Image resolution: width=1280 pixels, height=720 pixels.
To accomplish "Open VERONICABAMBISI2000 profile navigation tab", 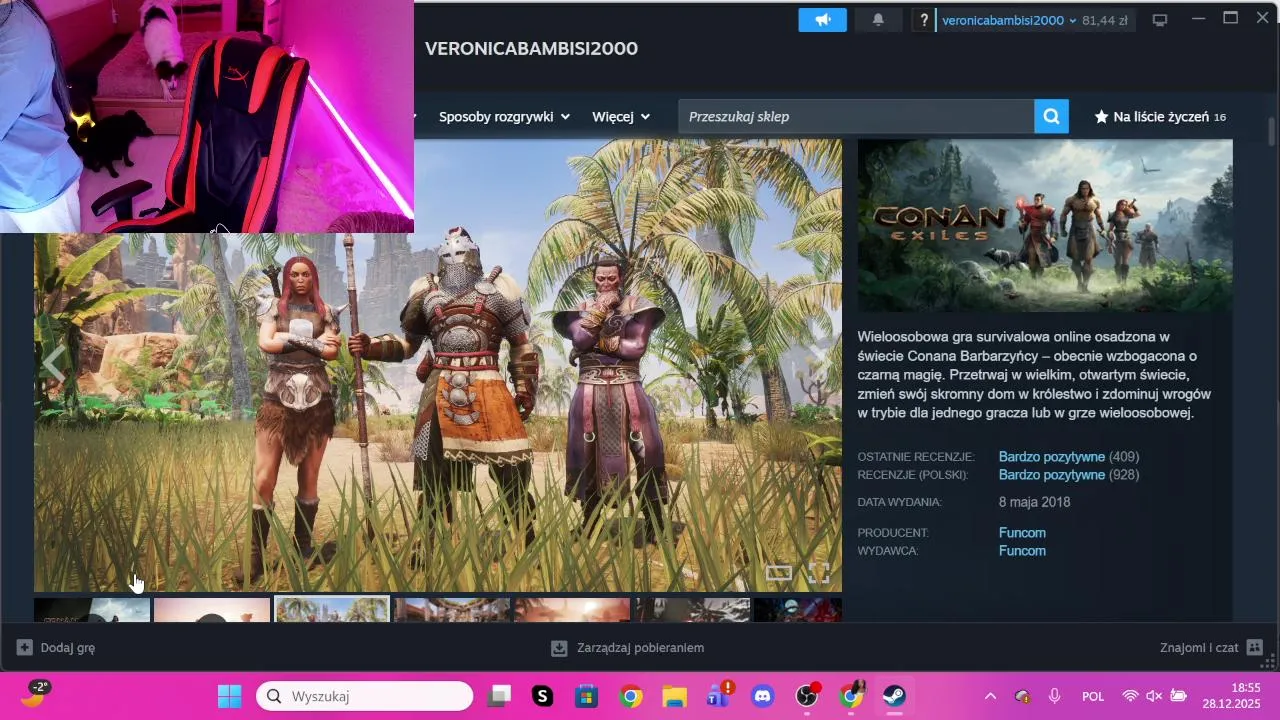I will click(x=531, y=49).
